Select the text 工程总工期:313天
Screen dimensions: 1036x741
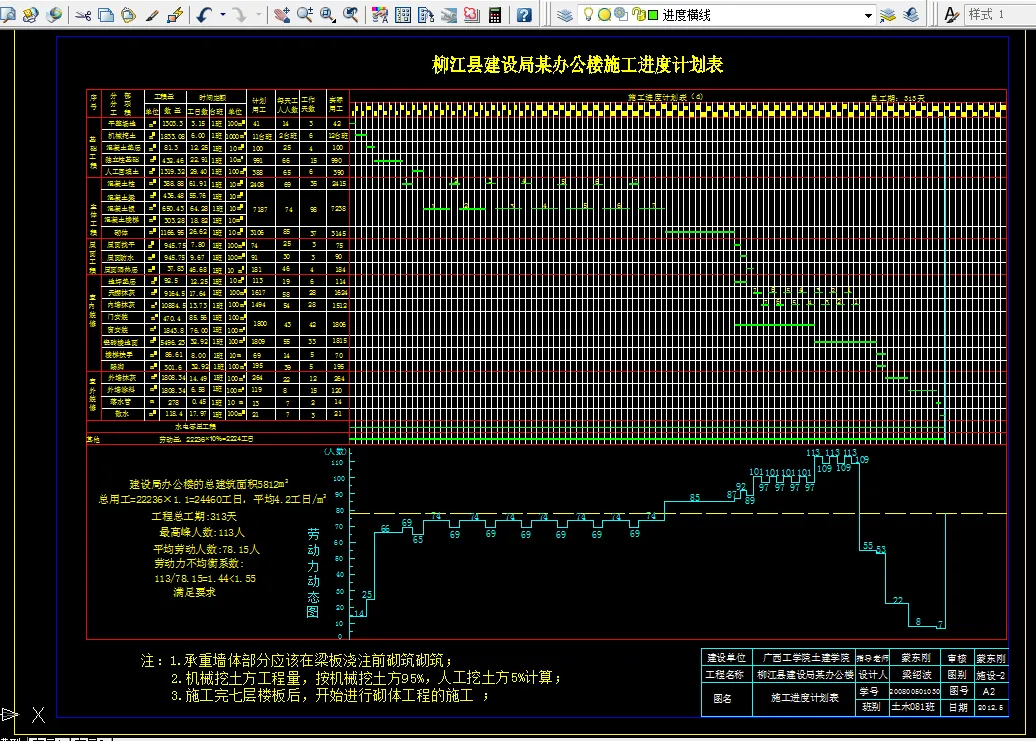194,516
